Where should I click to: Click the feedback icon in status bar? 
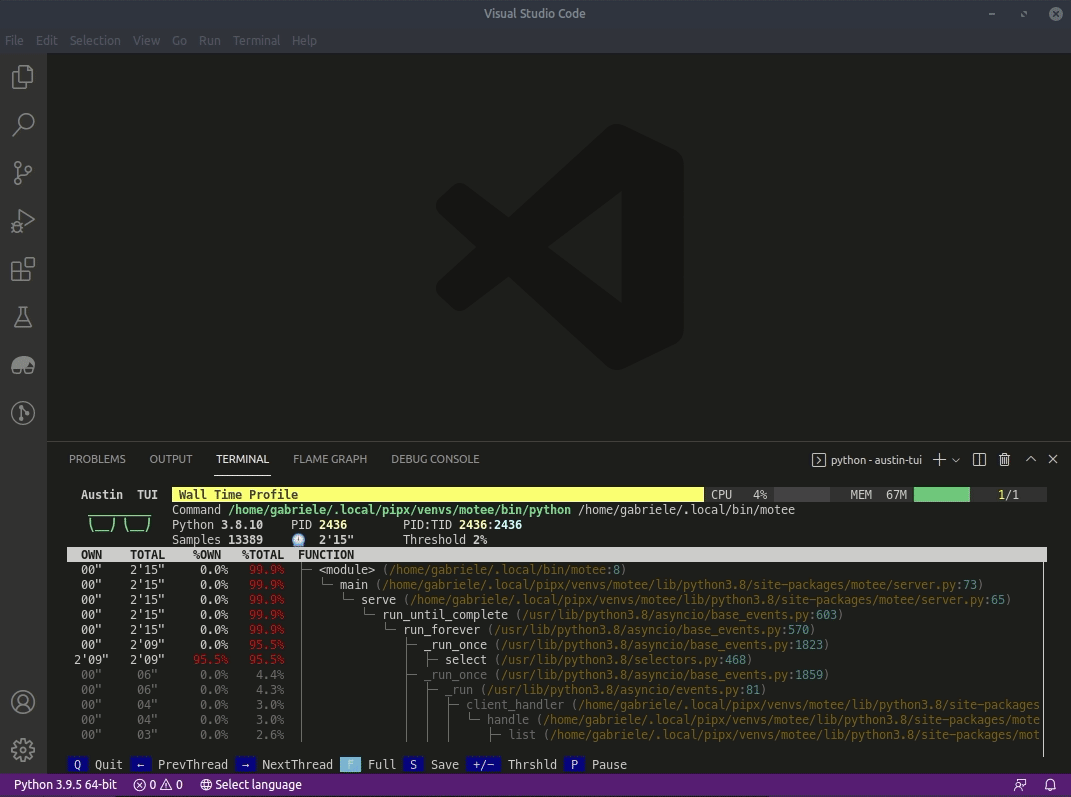[1020, 785]
